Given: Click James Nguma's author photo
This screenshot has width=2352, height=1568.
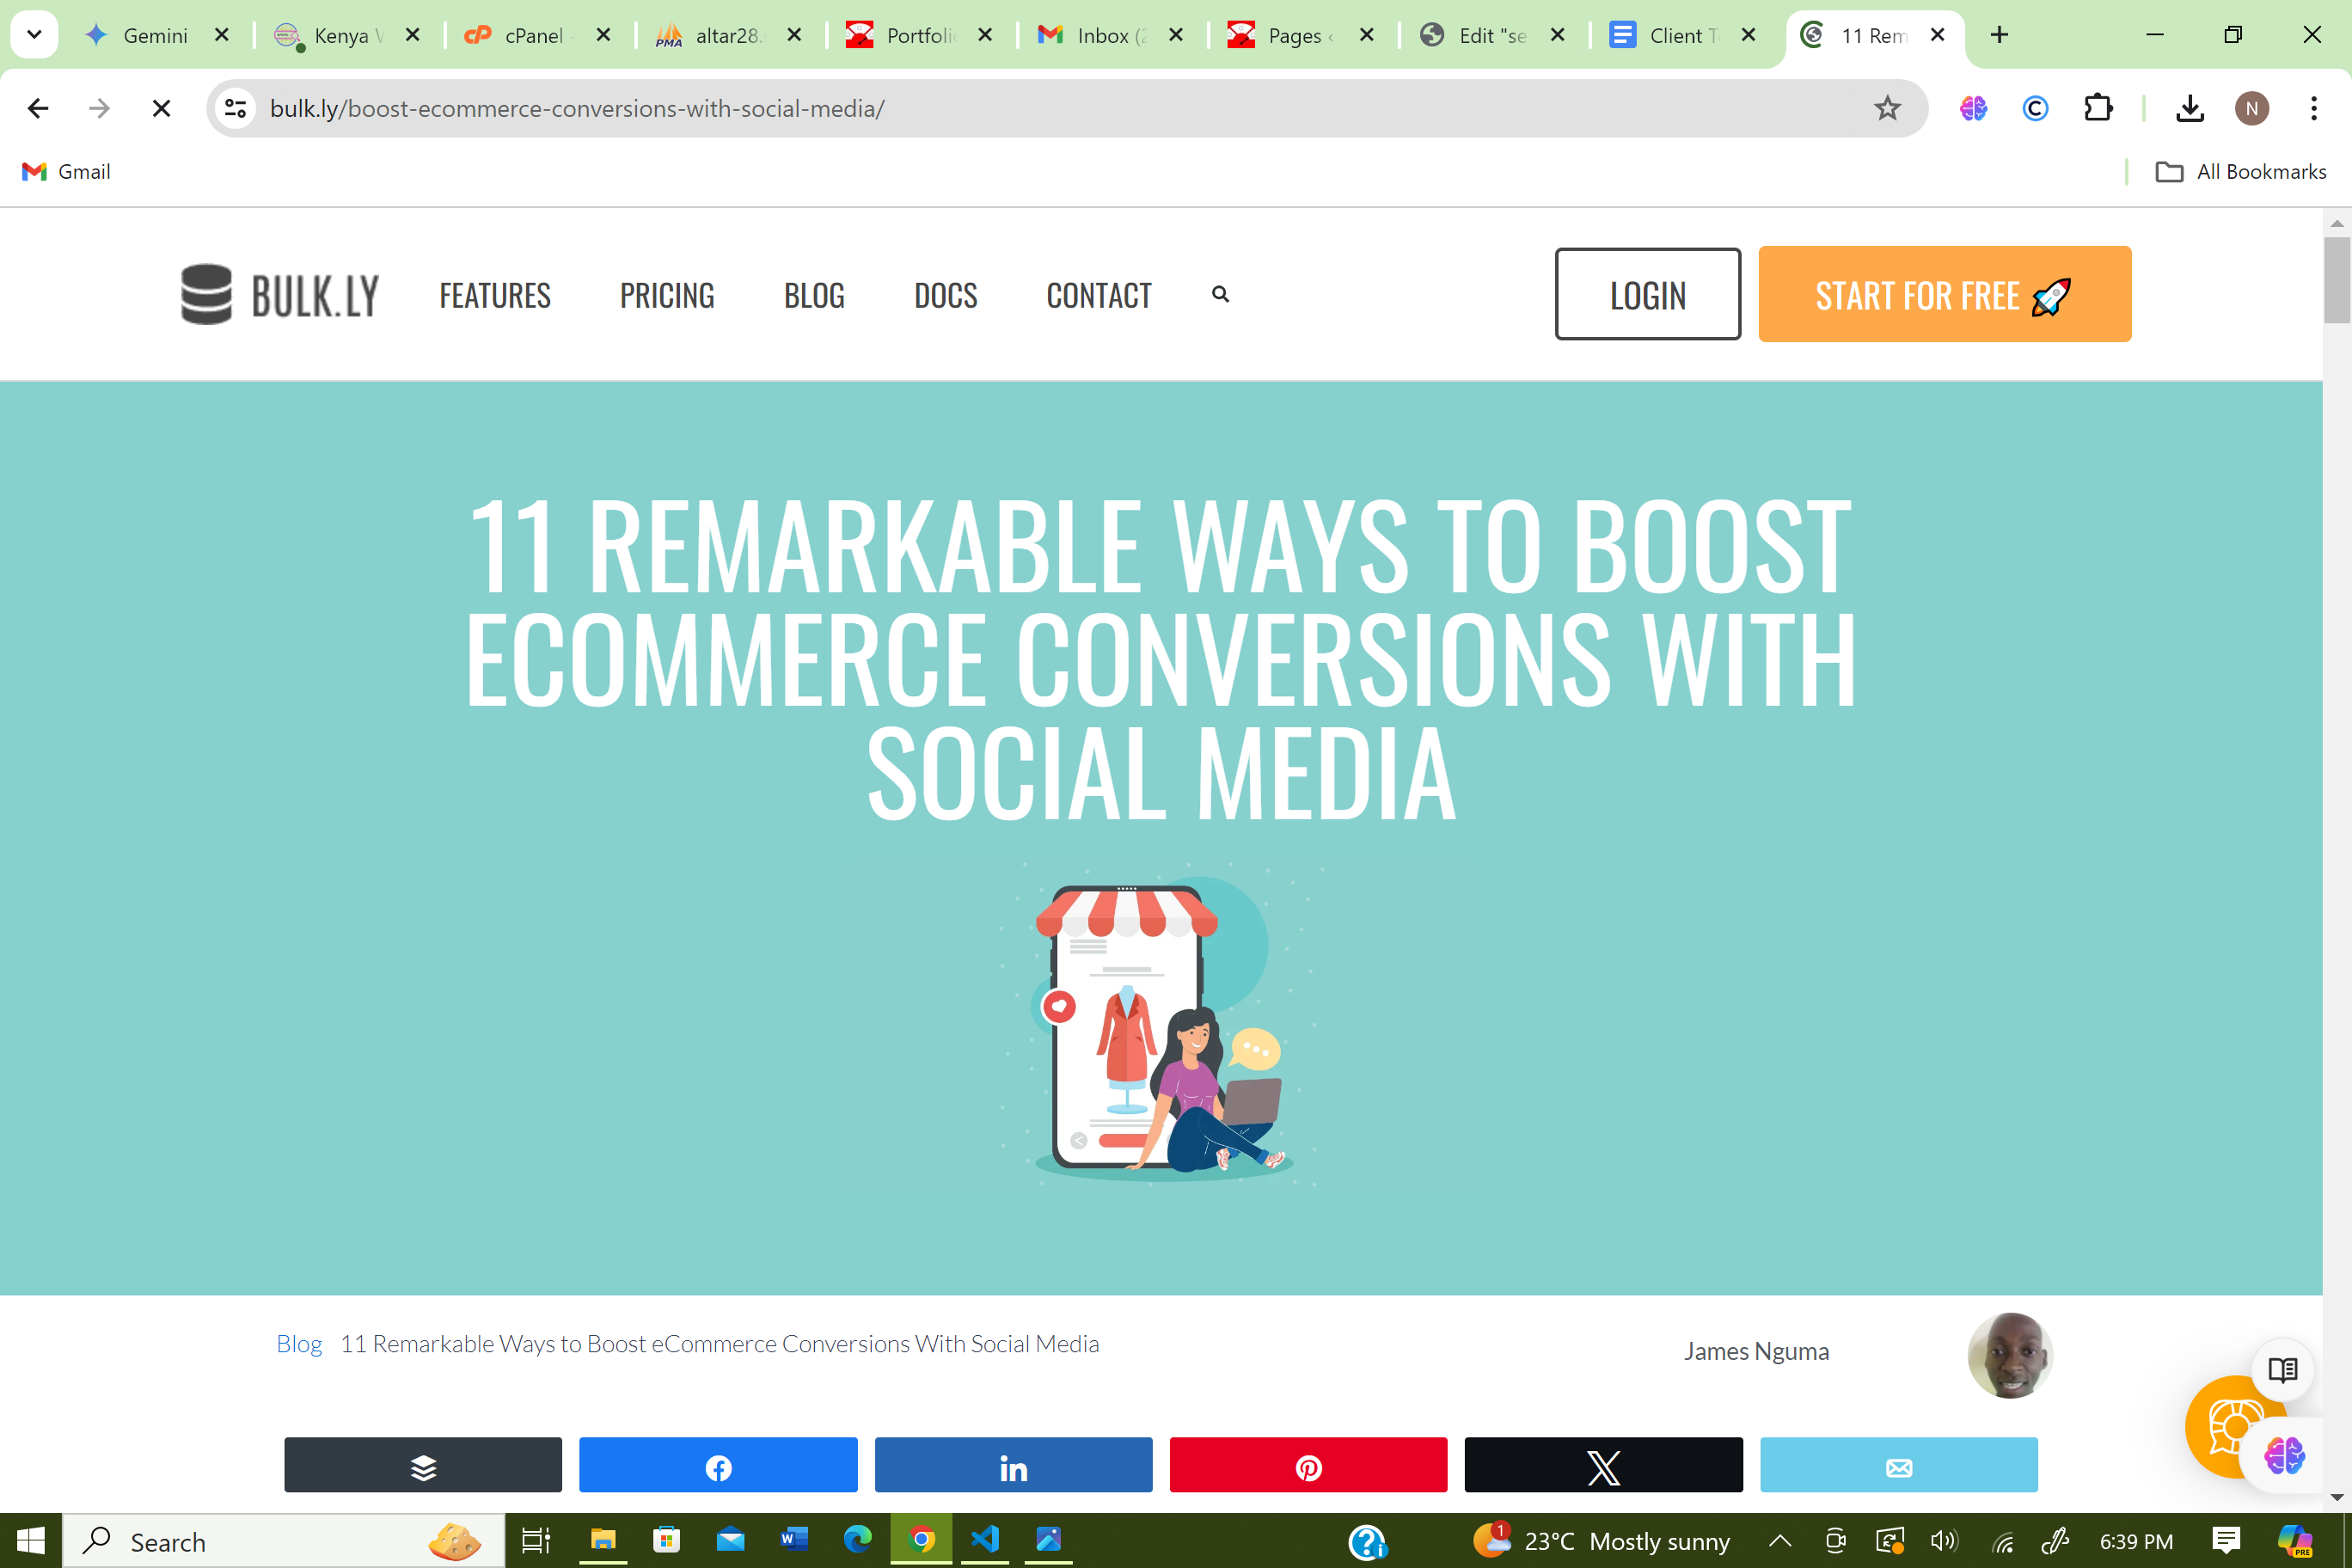Looking at the screenshot, I should point(2010,1355).
